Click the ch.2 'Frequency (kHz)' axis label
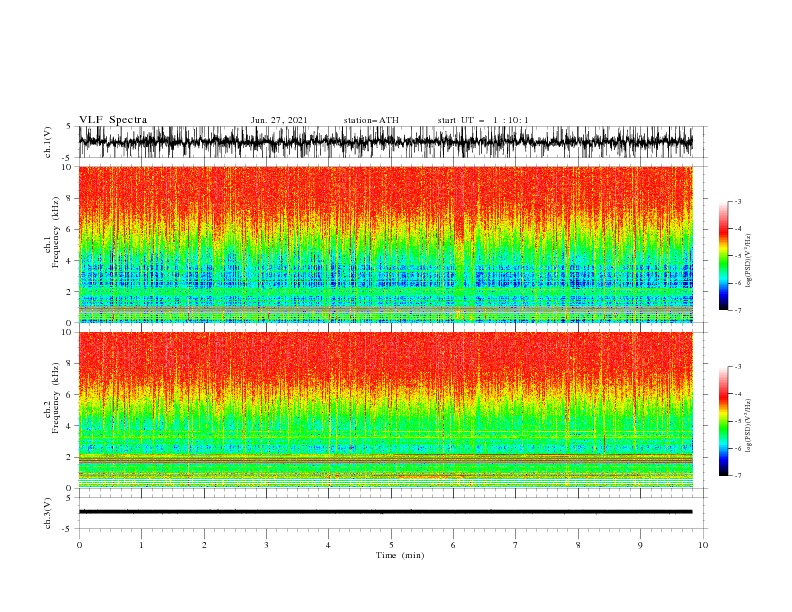The height and width of the screenshot is (612, 792). (x=56, y=398)
